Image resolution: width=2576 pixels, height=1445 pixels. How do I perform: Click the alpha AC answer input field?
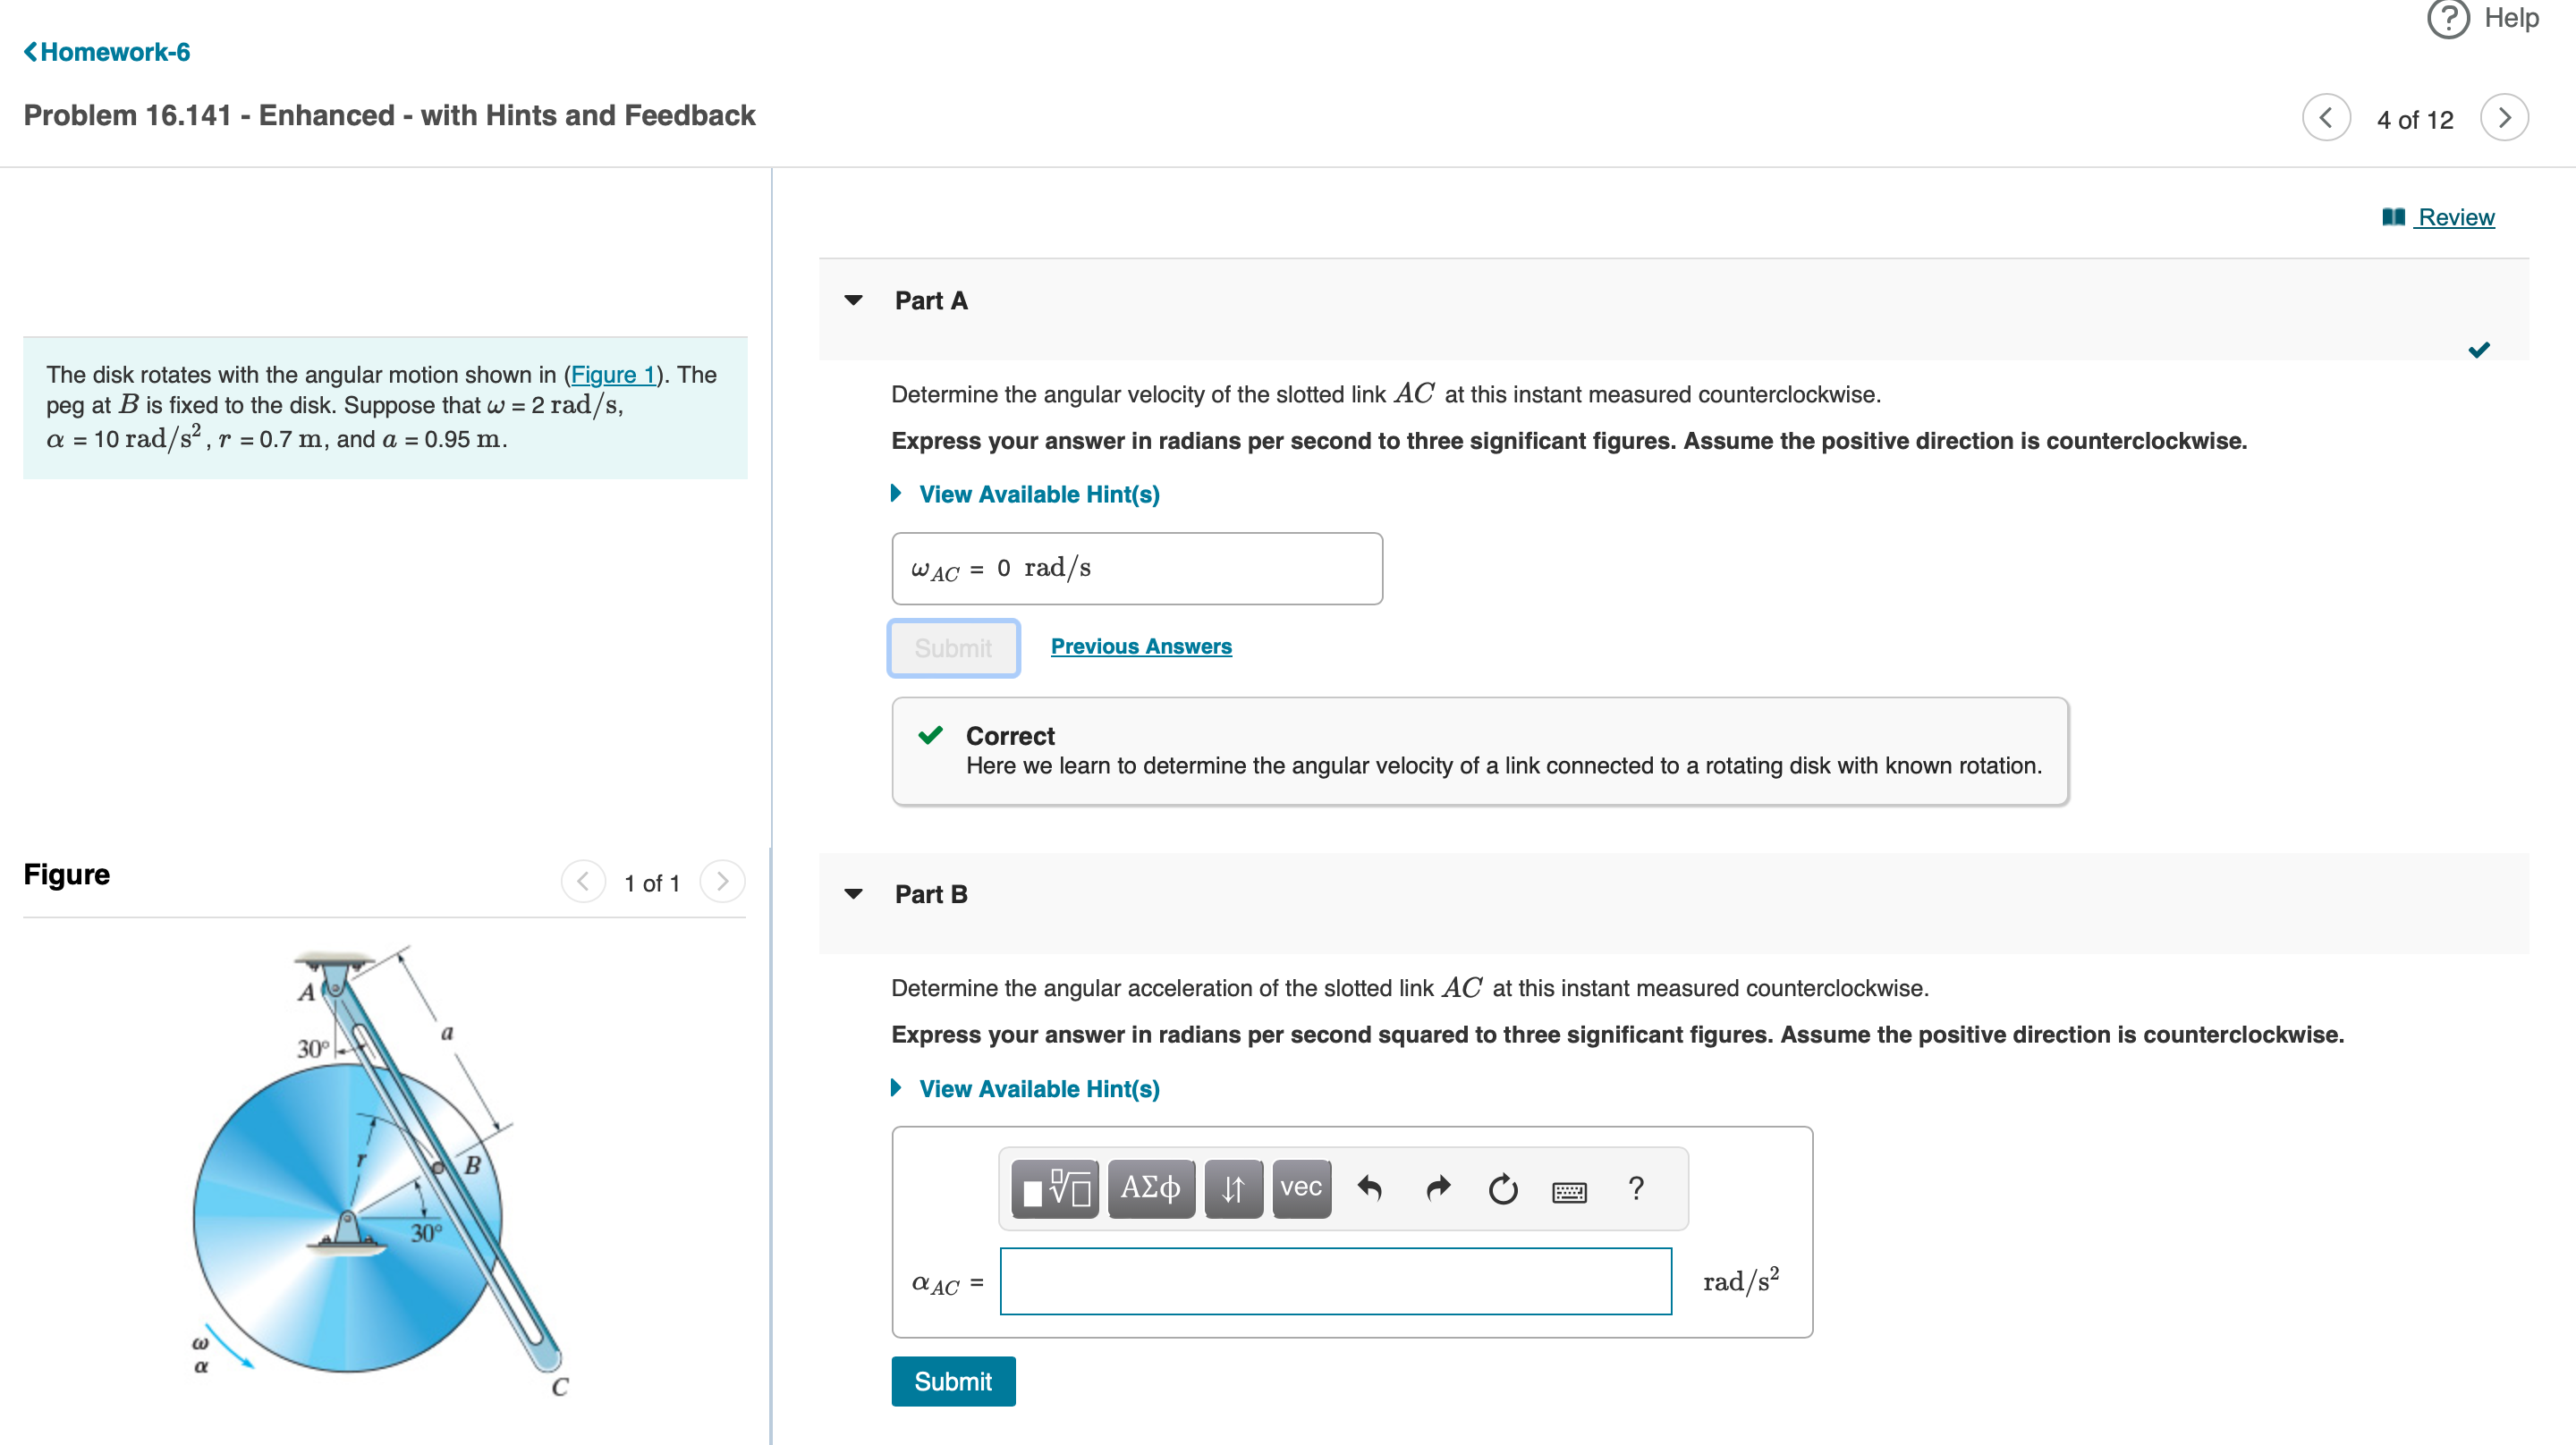1335,1281
